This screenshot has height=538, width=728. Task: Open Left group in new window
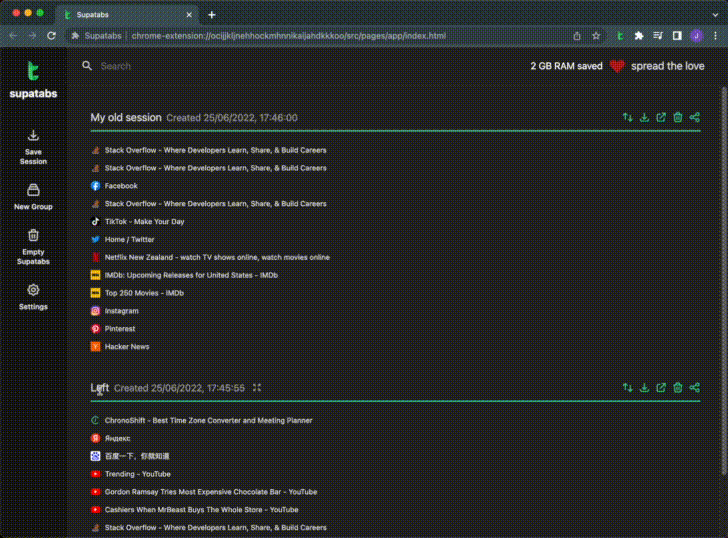click(x=661, y=388)
